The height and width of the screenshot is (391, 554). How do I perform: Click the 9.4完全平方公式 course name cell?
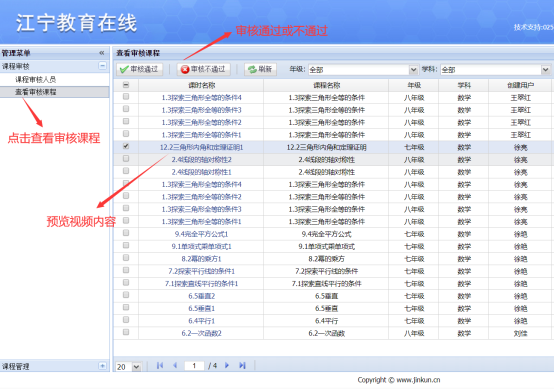point(326,234)
